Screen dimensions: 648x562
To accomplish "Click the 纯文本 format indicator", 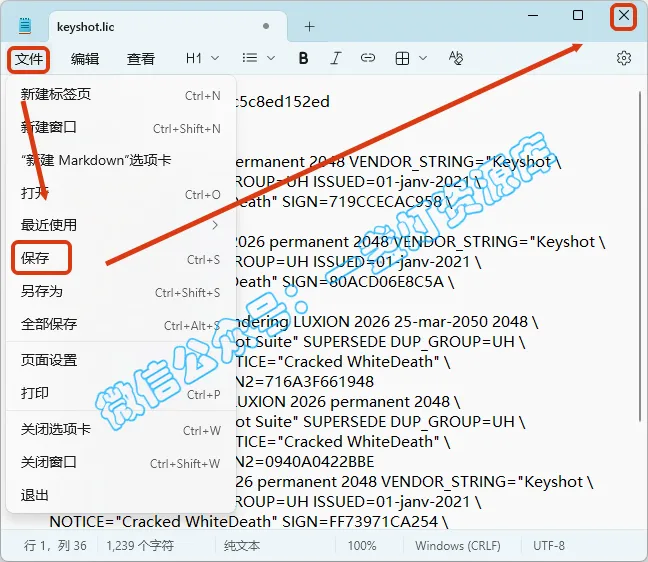I will pyautogui.click(x=242, y=546).
